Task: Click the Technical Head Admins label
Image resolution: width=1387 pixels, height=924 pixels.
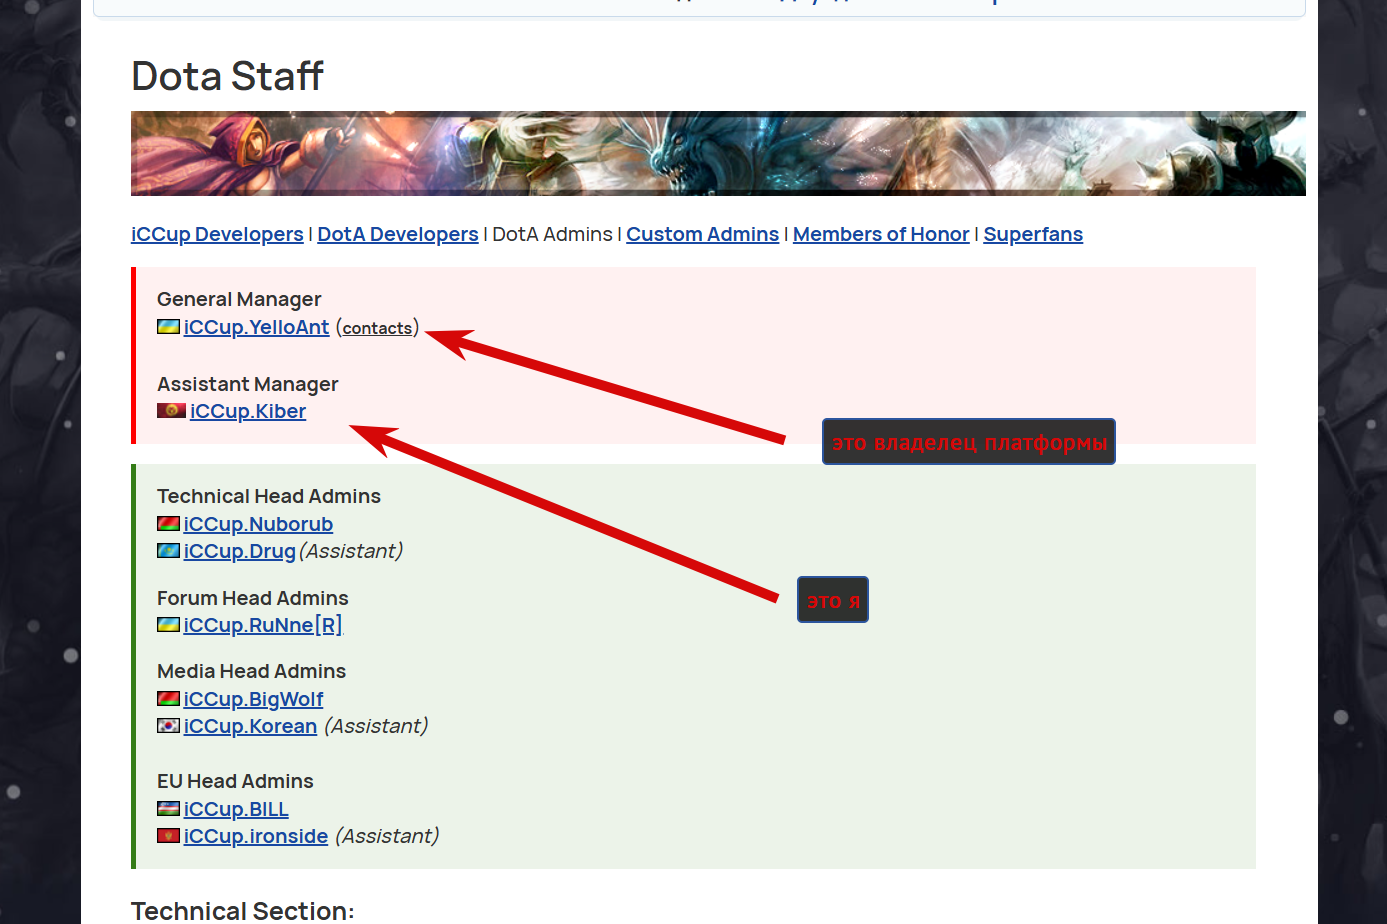Action: pyautogui.click(x=269, y=496)
